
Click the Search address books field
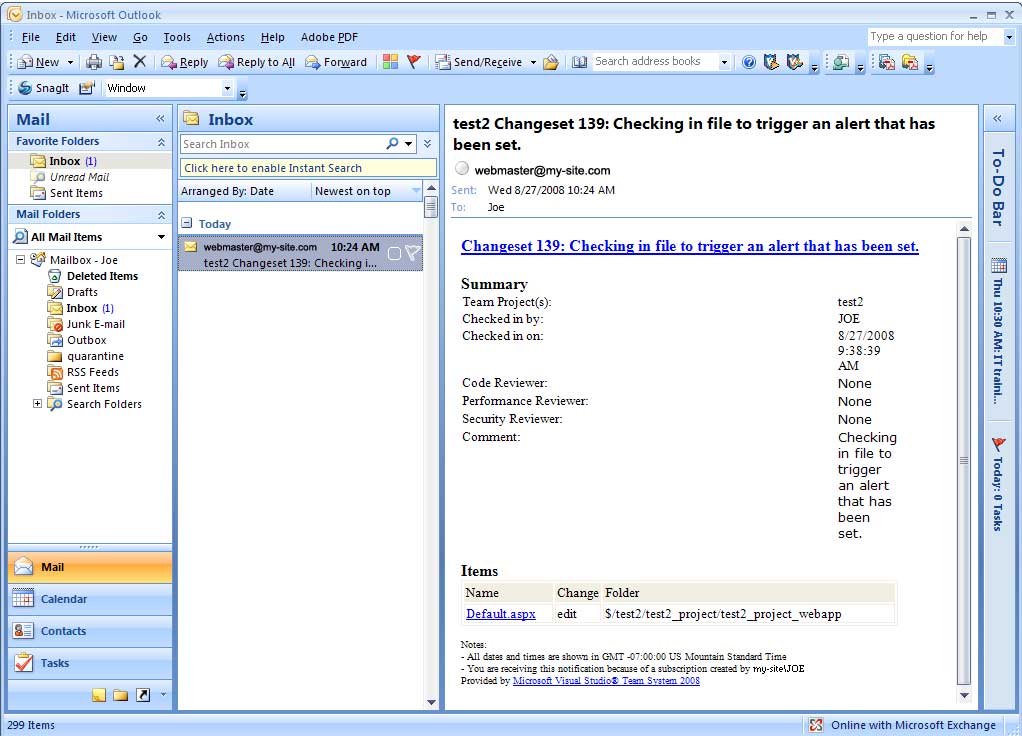click(655, 61)
